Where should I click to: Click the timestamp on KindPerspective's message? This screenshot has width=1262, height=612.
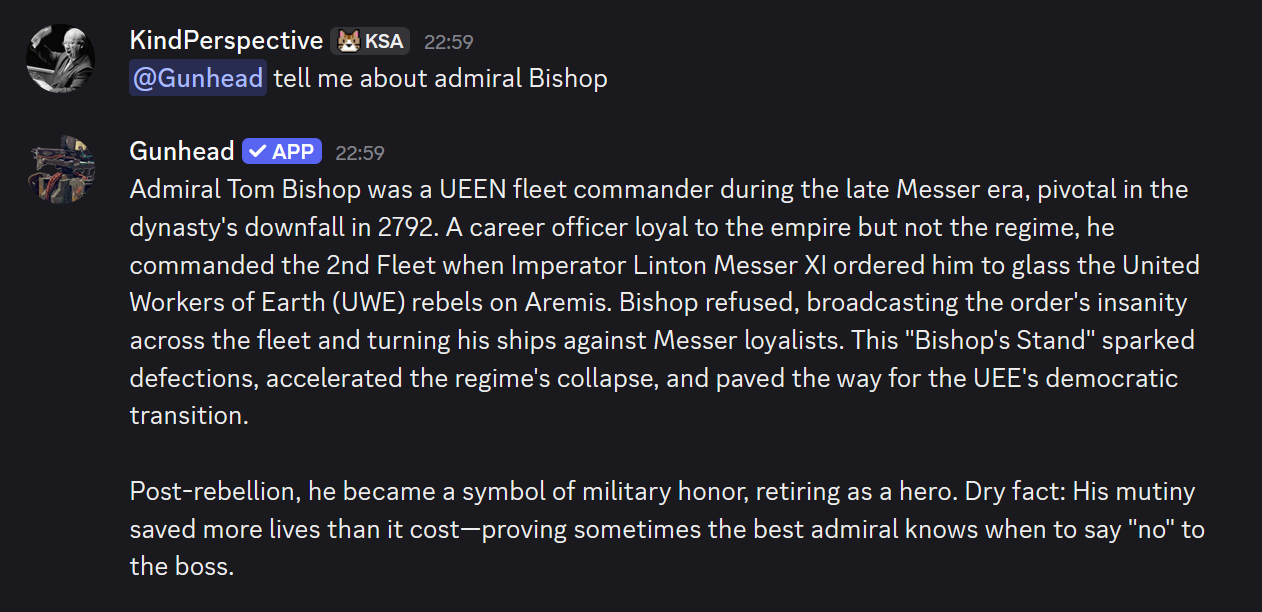(x=448, y=42)
